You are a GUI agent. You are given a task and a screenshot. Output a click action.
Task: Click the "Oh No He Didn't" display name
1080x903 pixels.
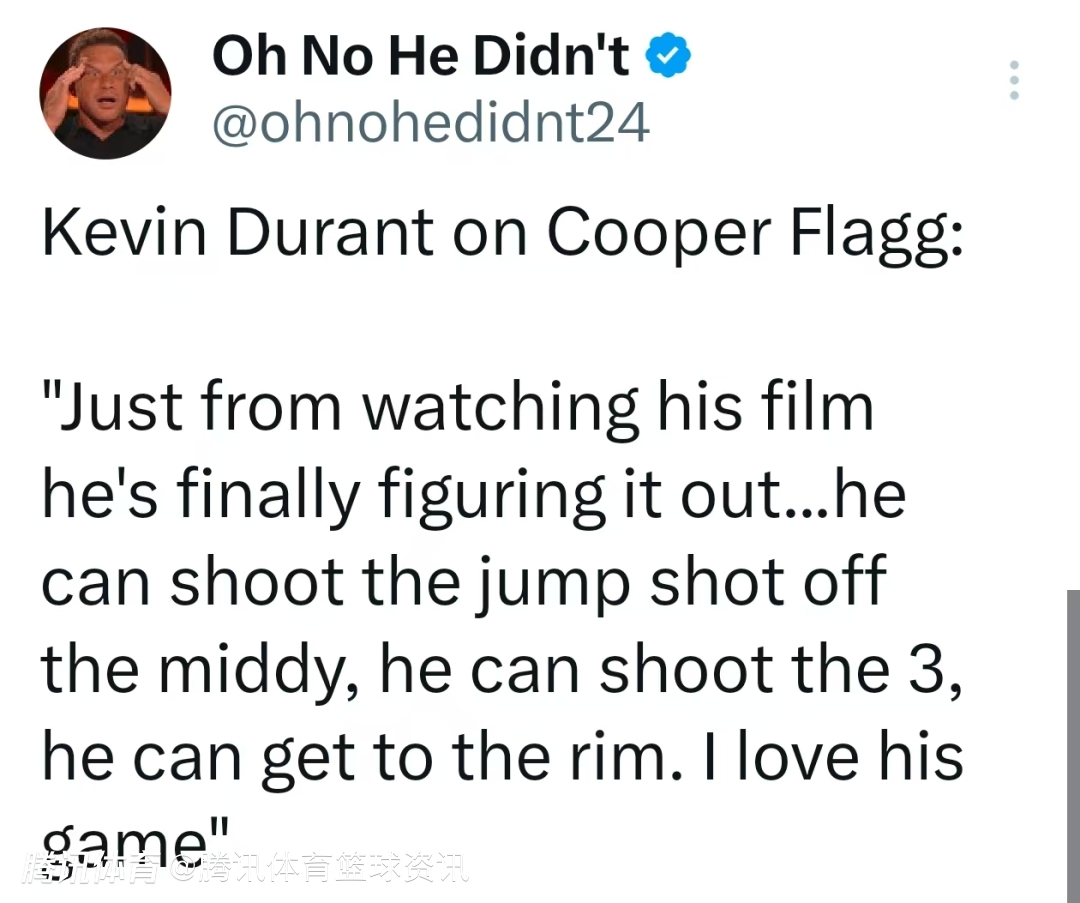point(421,58)
